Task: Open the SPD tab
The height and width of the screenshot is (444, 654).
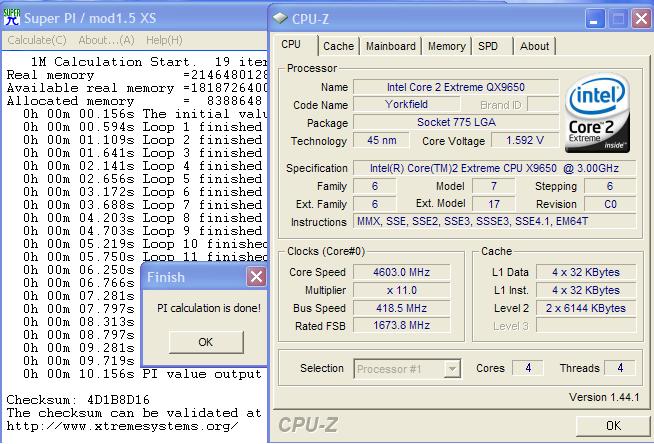Action: (x=488, y=46)
